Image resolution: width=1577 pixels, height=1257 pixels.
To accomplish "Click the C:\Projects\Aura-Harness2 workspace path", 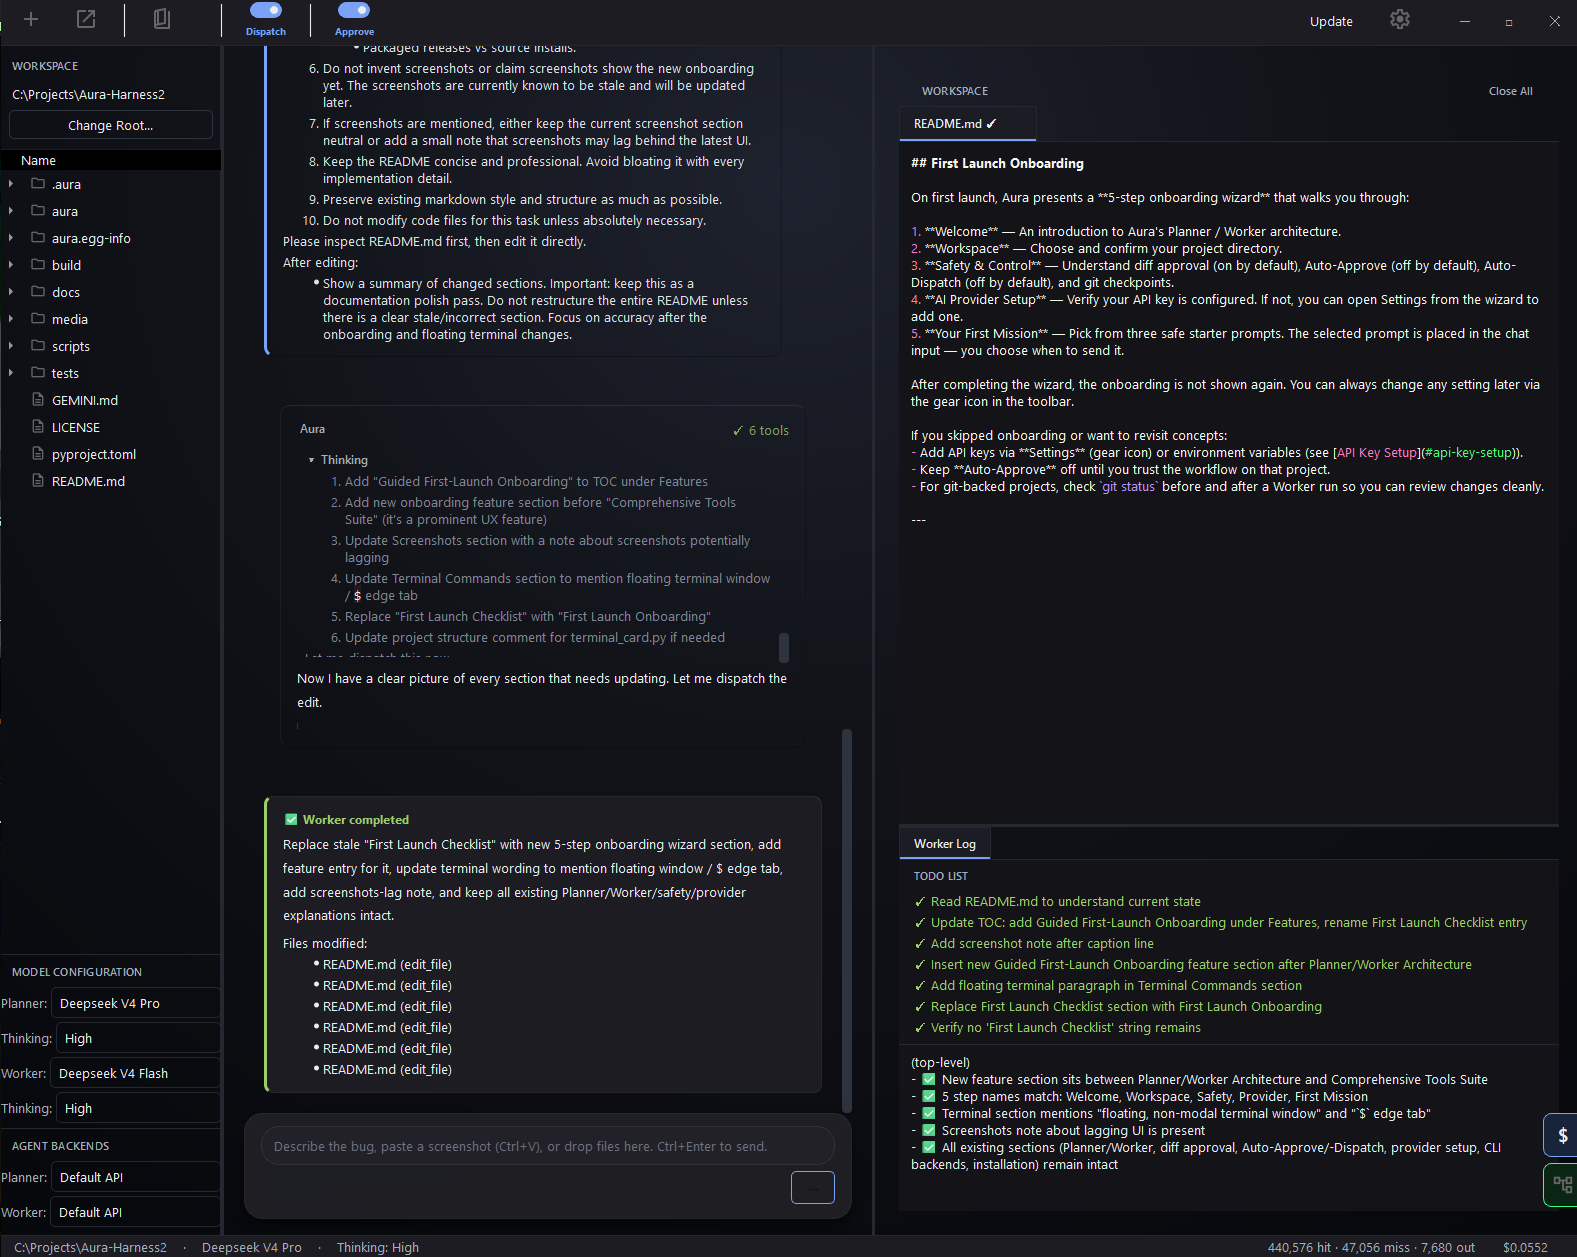I will tap(88, 94).
